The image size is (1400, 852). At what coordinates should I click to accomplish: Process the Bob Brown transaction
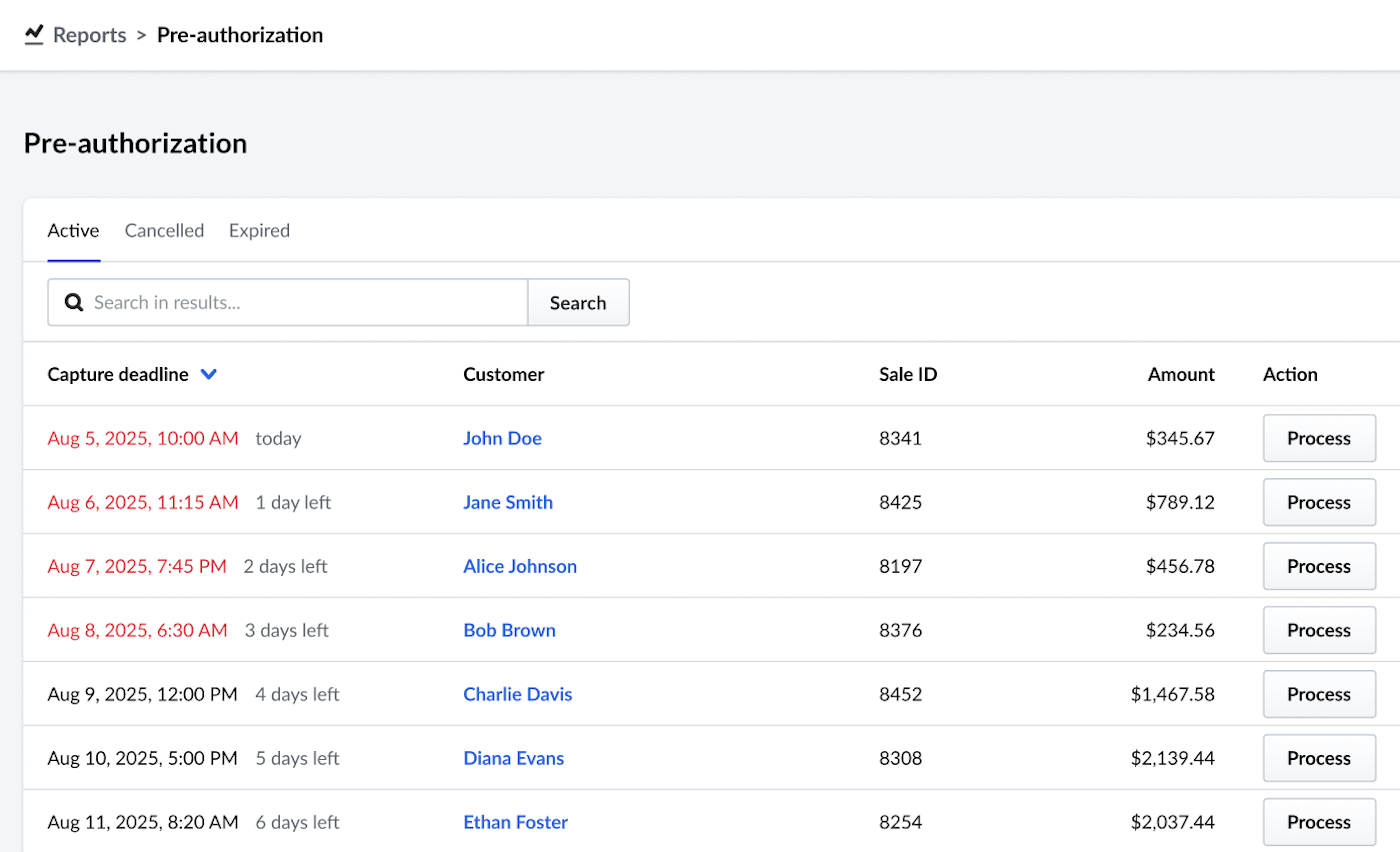coord(1319,630)
